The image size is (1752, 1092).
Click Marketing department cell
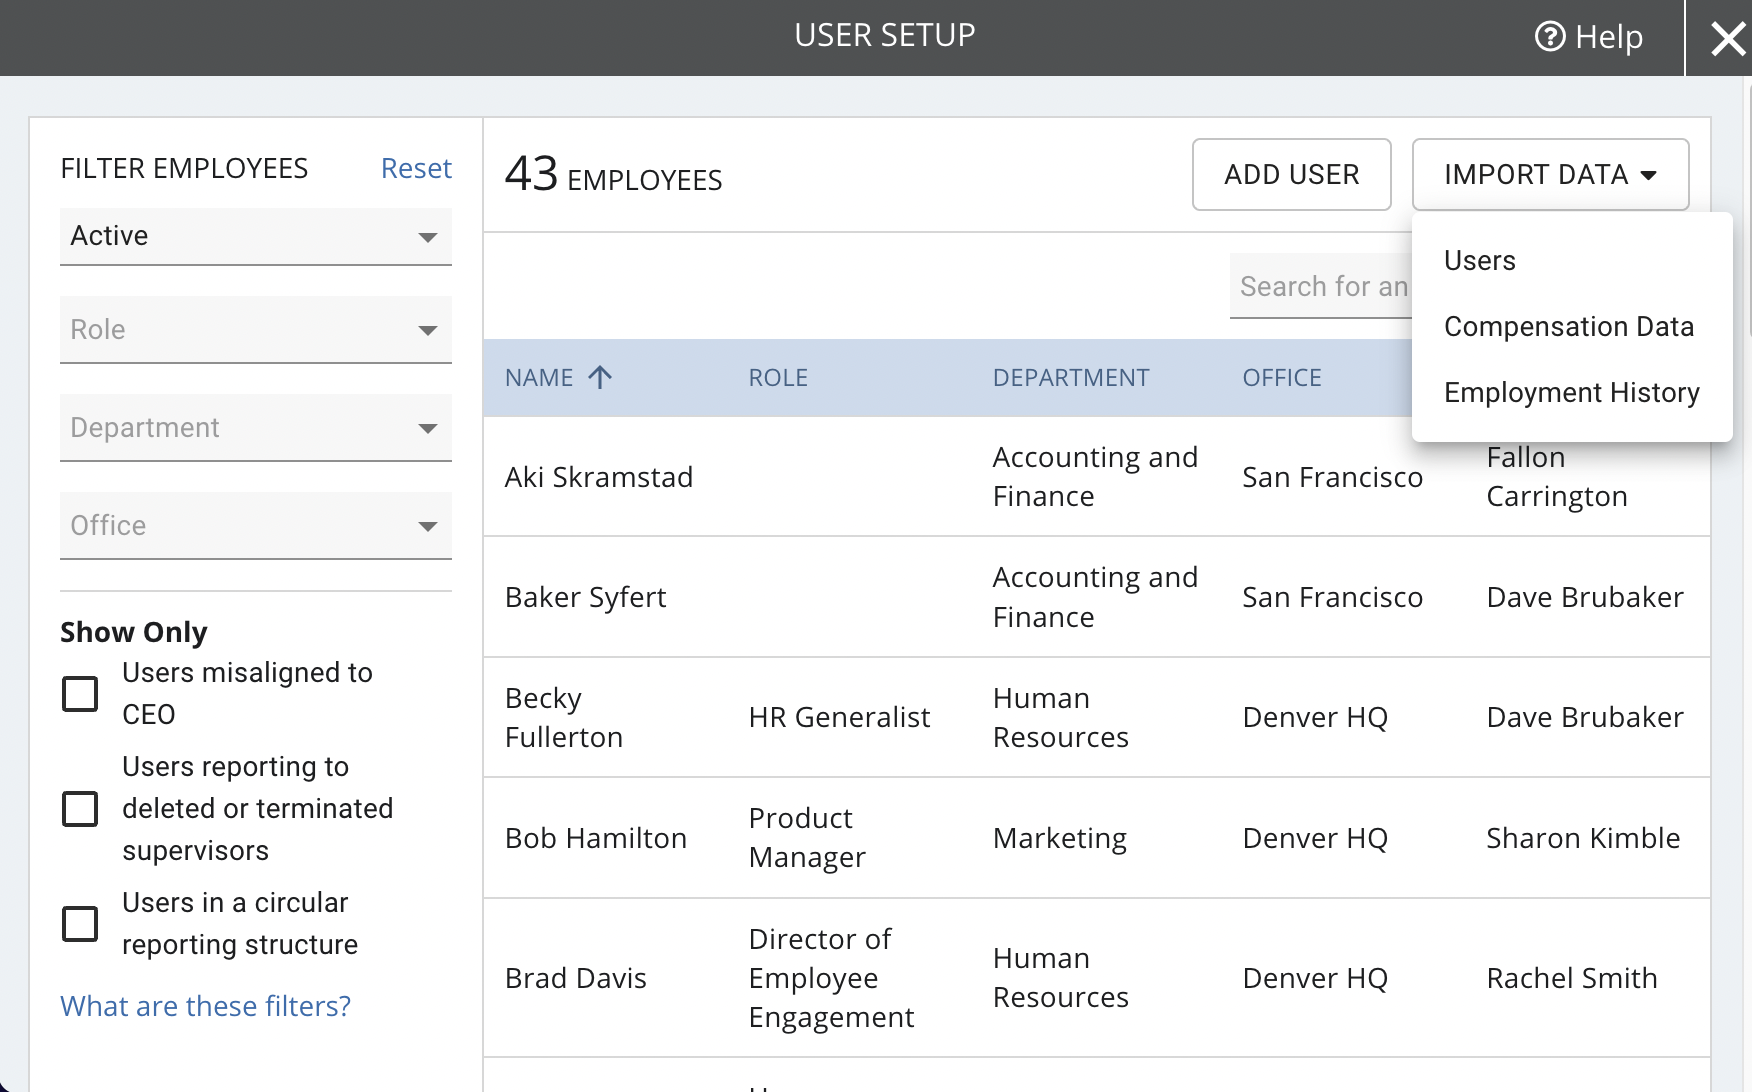[x=1059, y=838]
